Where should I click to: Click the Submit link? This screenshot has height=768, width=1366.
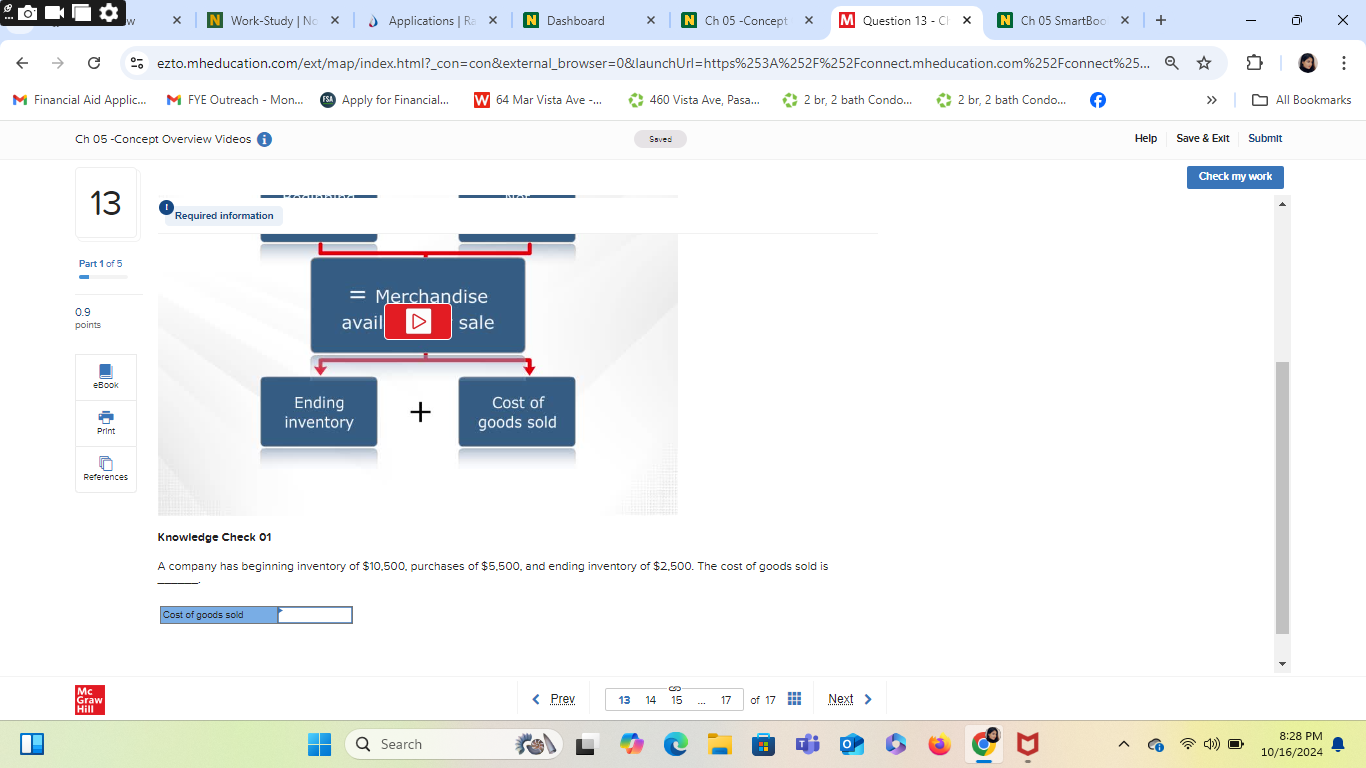[x=1265, y=139]
